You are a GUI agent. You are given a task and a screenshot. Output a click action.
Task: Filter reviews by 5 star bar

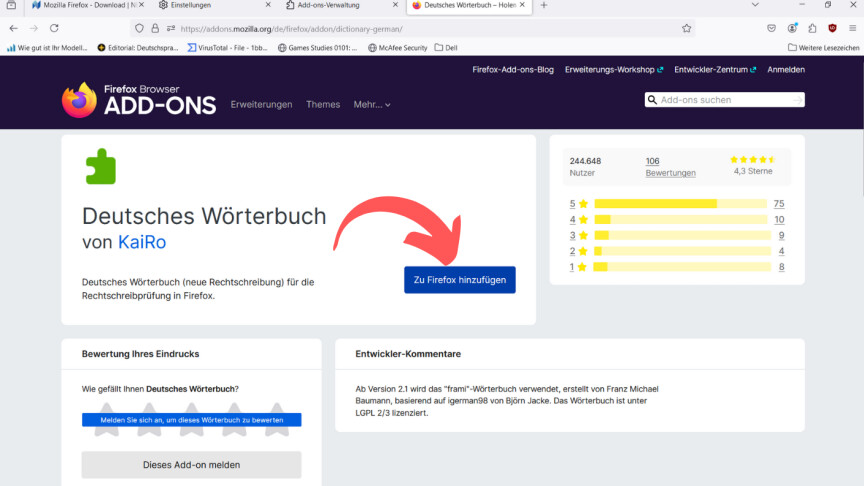[x=681, y=203]
